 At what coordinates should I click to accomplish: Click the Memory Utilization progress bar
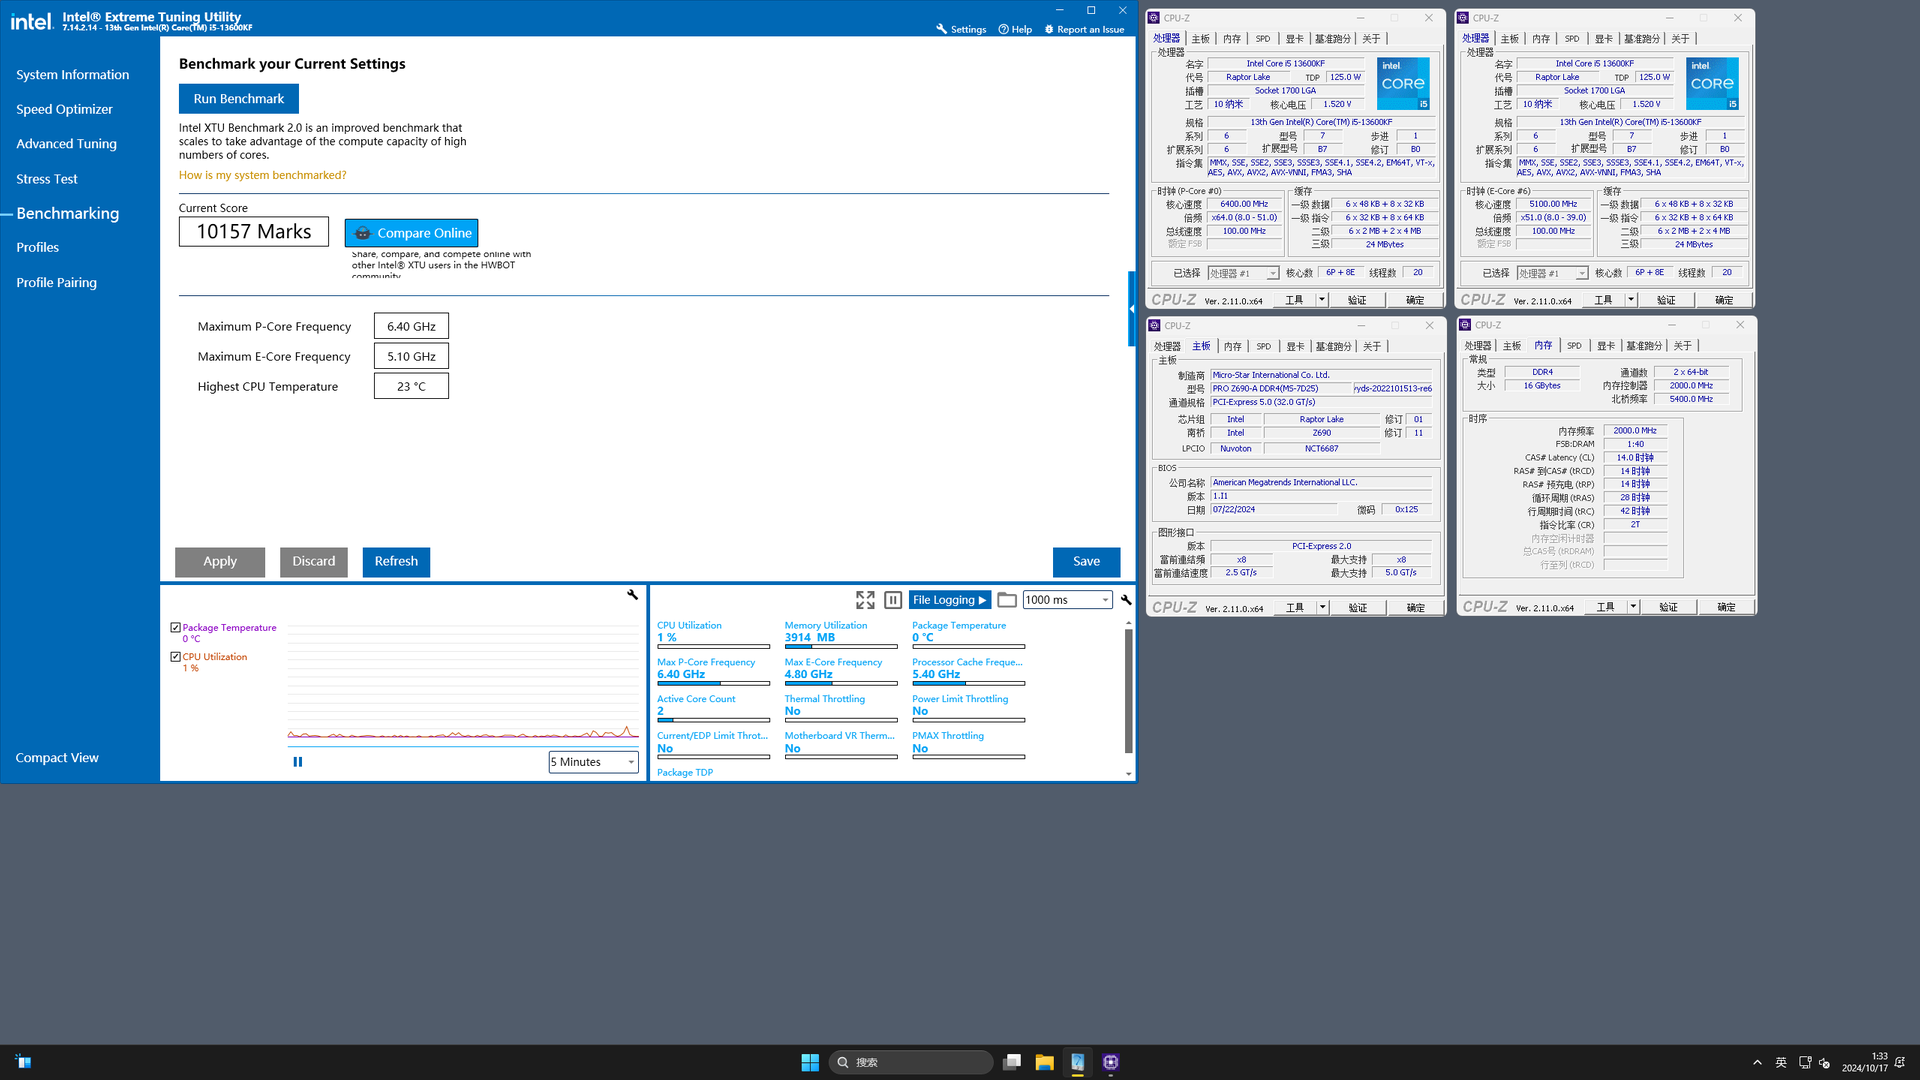tap(841, 647)
